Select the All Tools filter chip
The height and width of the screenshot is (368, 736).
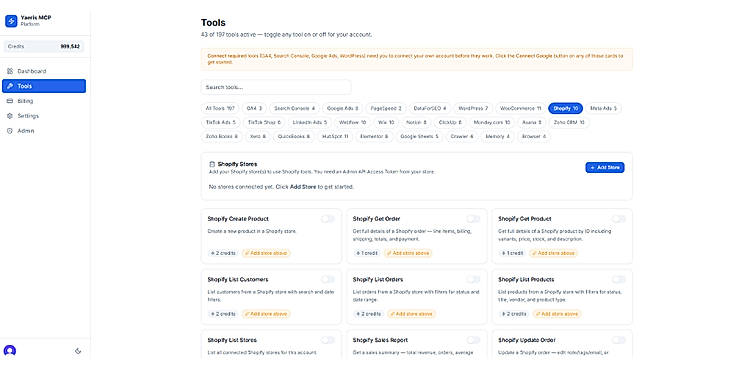pos(220,108)
